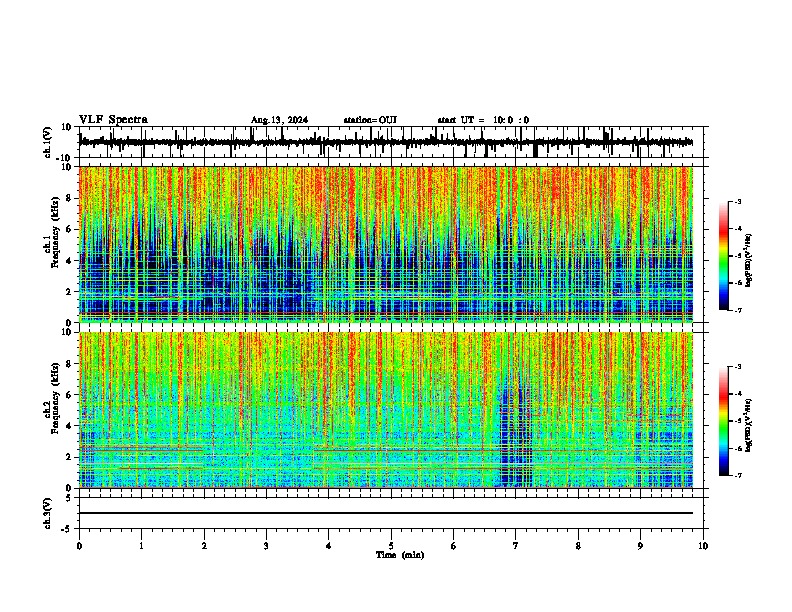792x612 pixels.
Task: Click the "6" tick on the time axis
Action: (454, 546)
